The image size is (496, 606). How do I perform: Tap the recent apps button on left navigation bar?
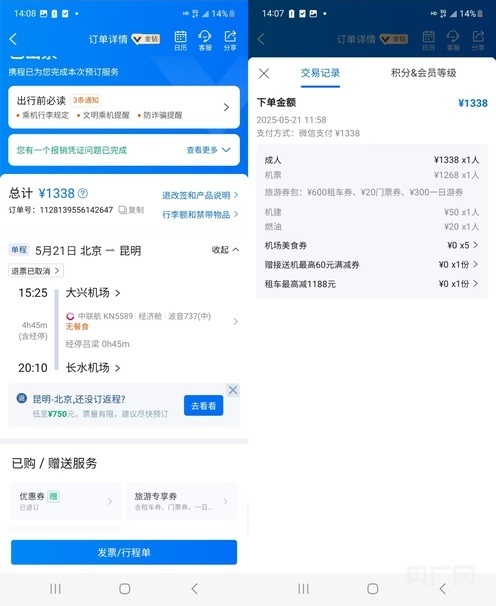[x=55, y=589]
